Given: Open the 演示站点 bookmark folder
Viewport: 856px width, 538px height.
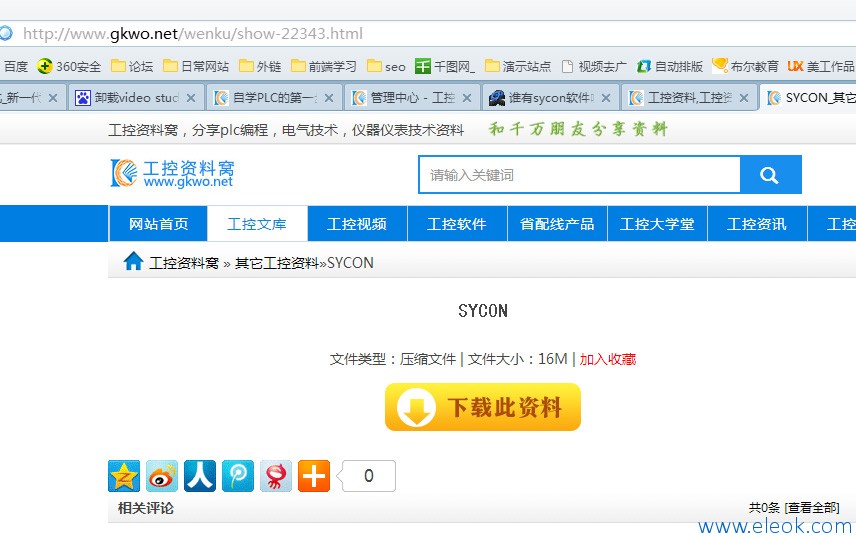Looking at the screenshot, I should point(518,67).
